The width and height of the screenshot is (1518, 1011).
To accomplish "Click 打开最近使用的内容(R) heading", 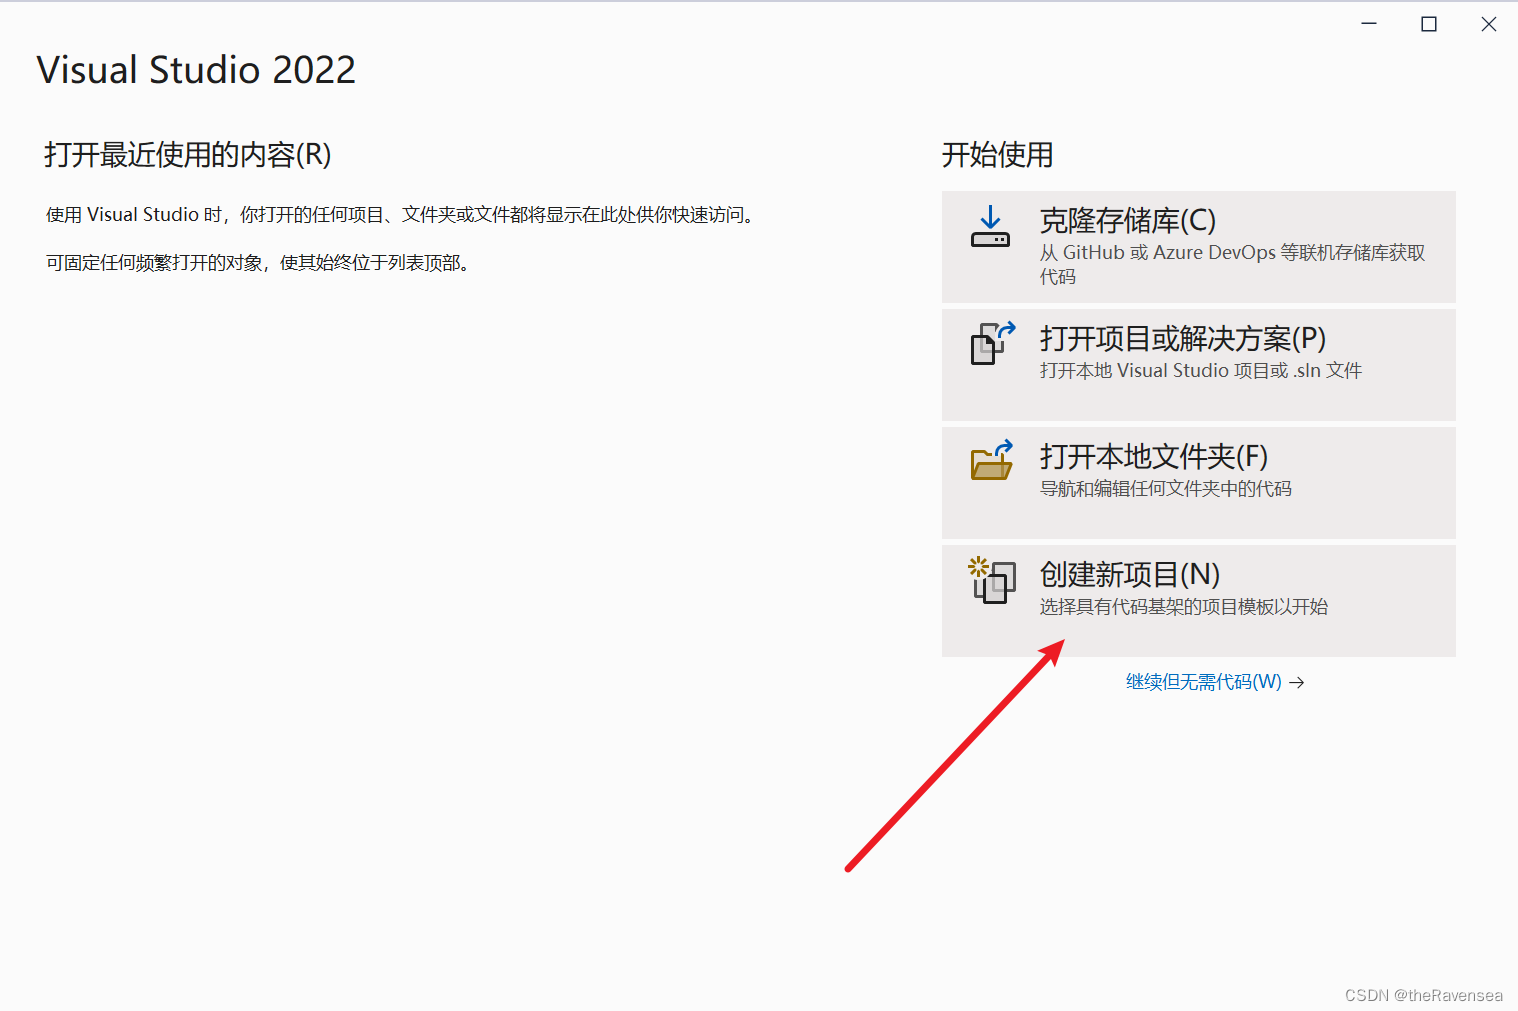I will click(x=187, y=155).
